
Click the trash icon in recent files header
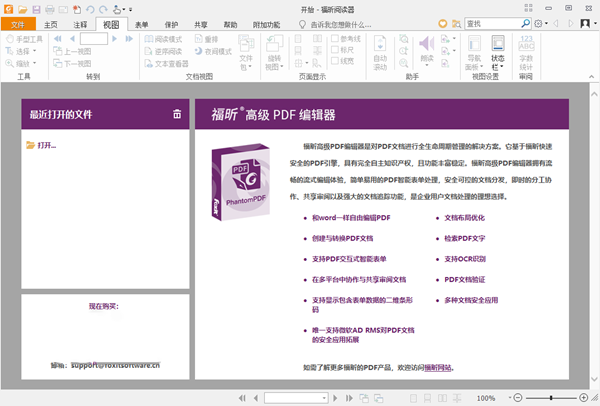click(177, 114)
